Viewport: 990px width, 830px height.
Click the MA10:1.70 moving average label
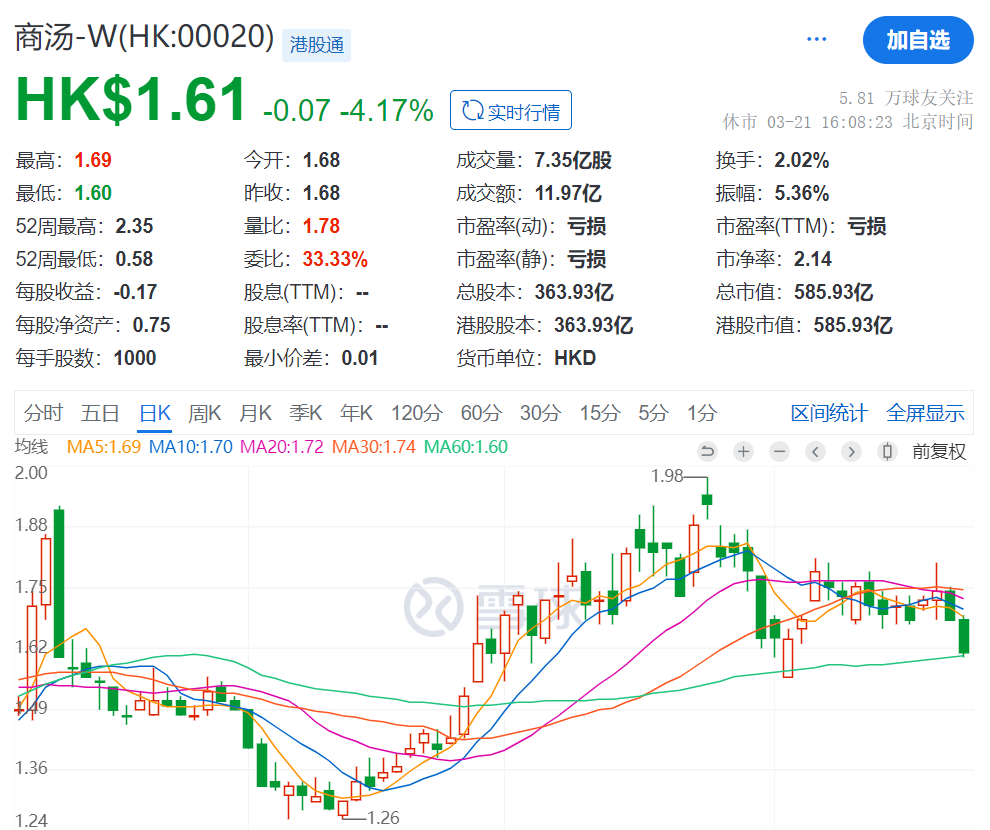(191, 447)
